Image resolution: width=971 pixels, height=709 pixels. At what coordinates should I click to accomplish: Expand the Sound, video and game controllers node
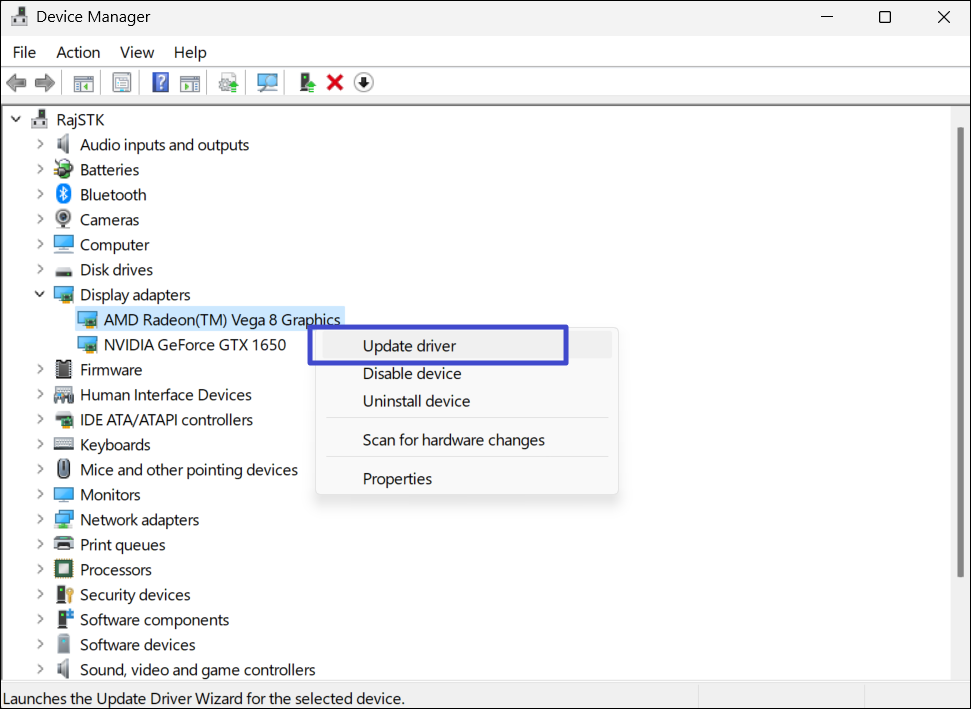[40, 670]
